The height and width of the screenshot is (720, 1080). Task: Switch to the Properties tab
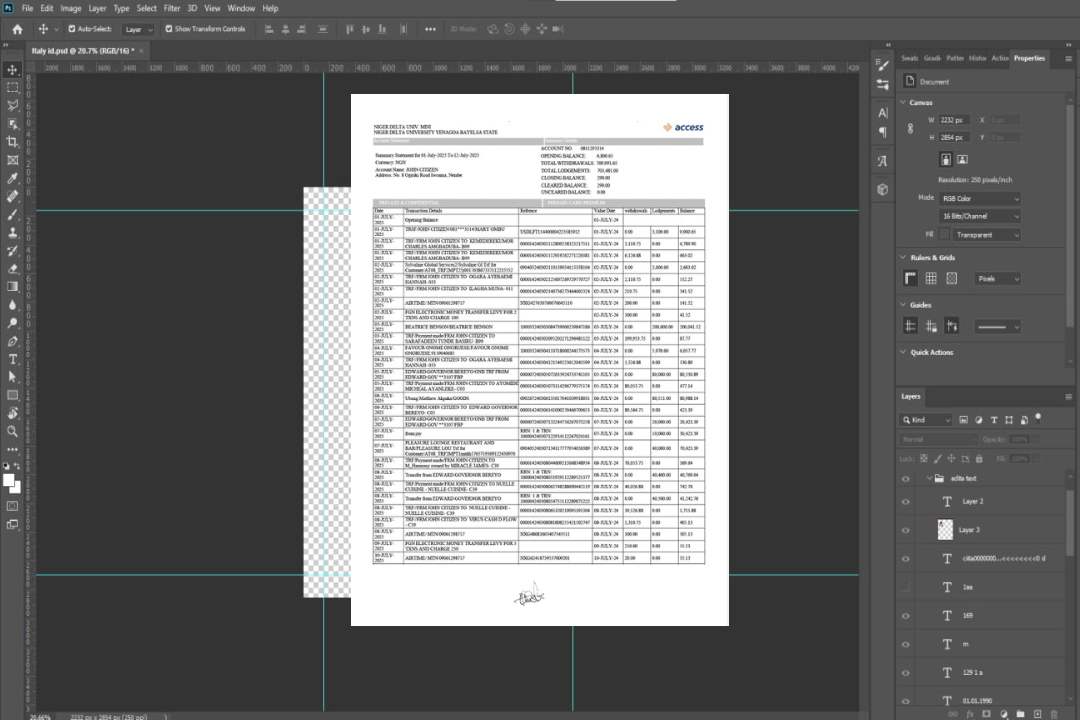[1029, 59]
